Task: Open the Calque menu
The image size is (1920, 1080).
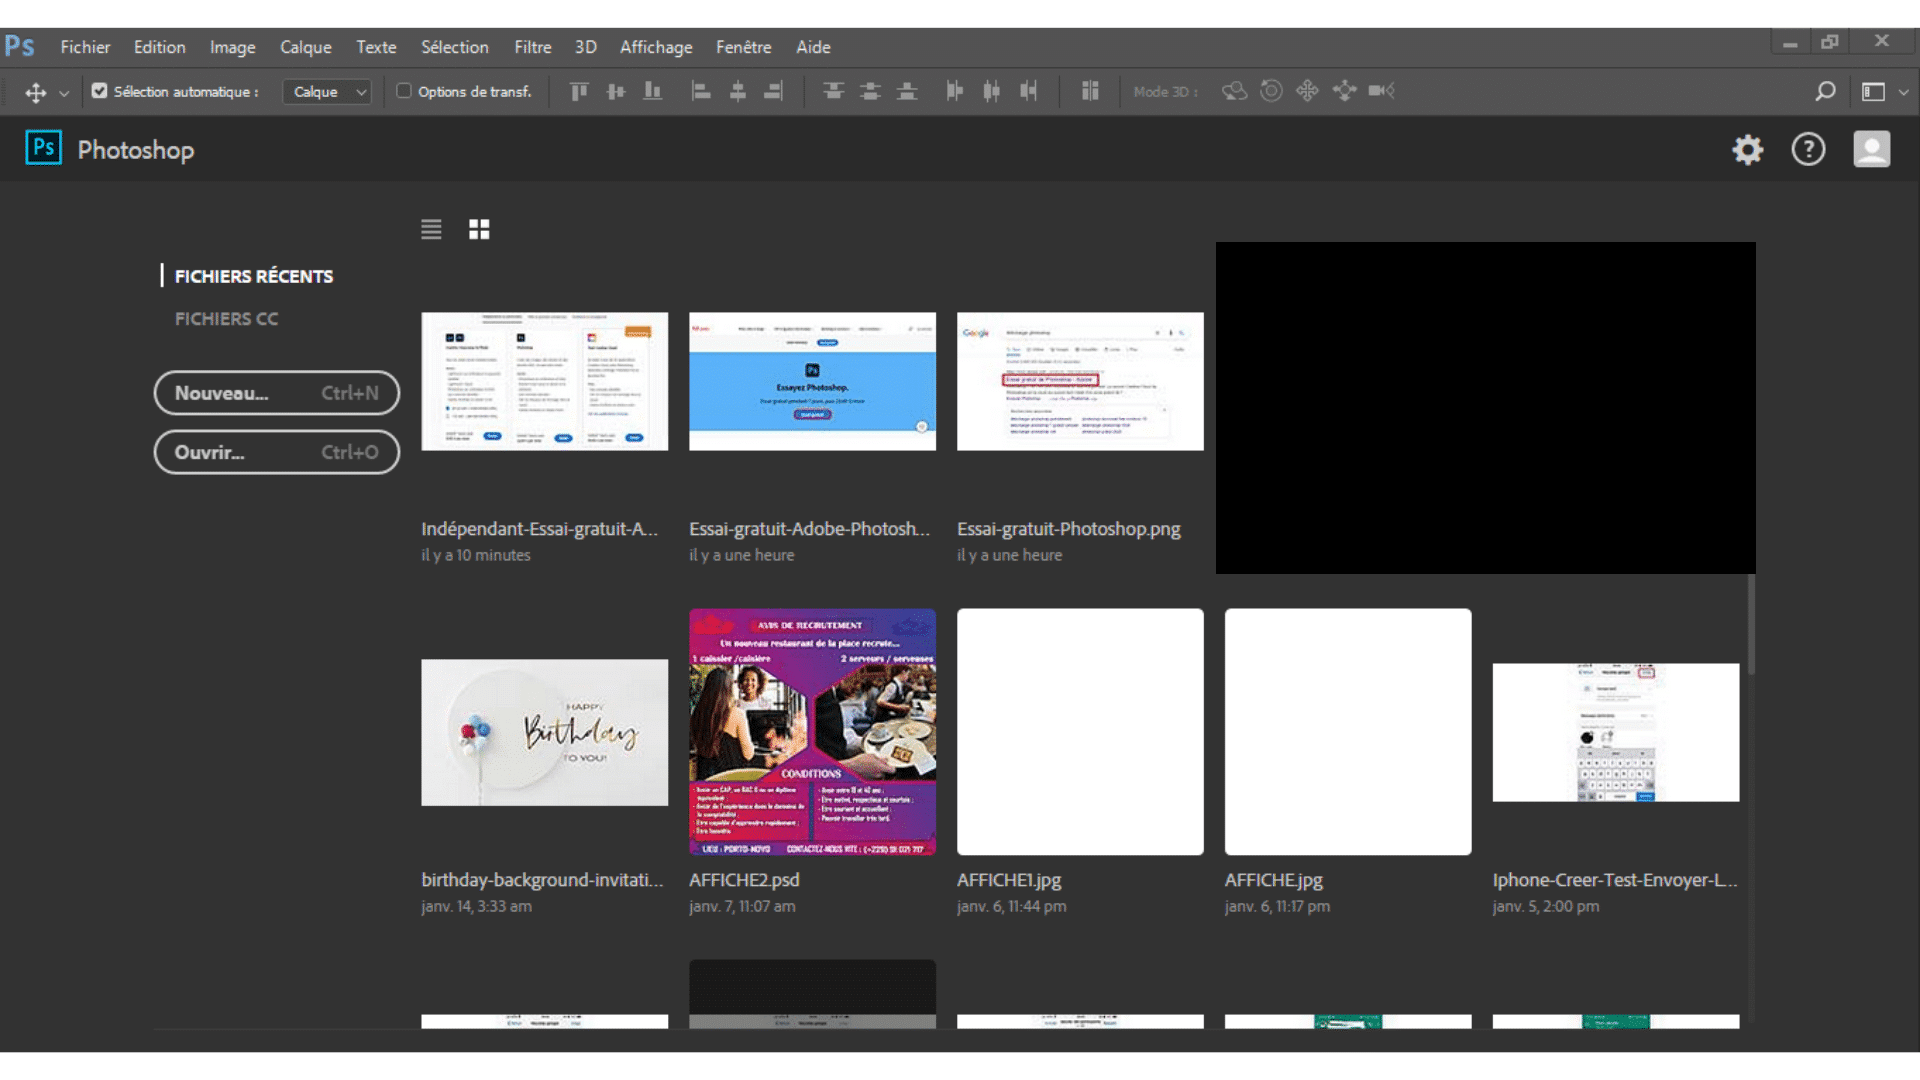Action: tap(305, 47)
